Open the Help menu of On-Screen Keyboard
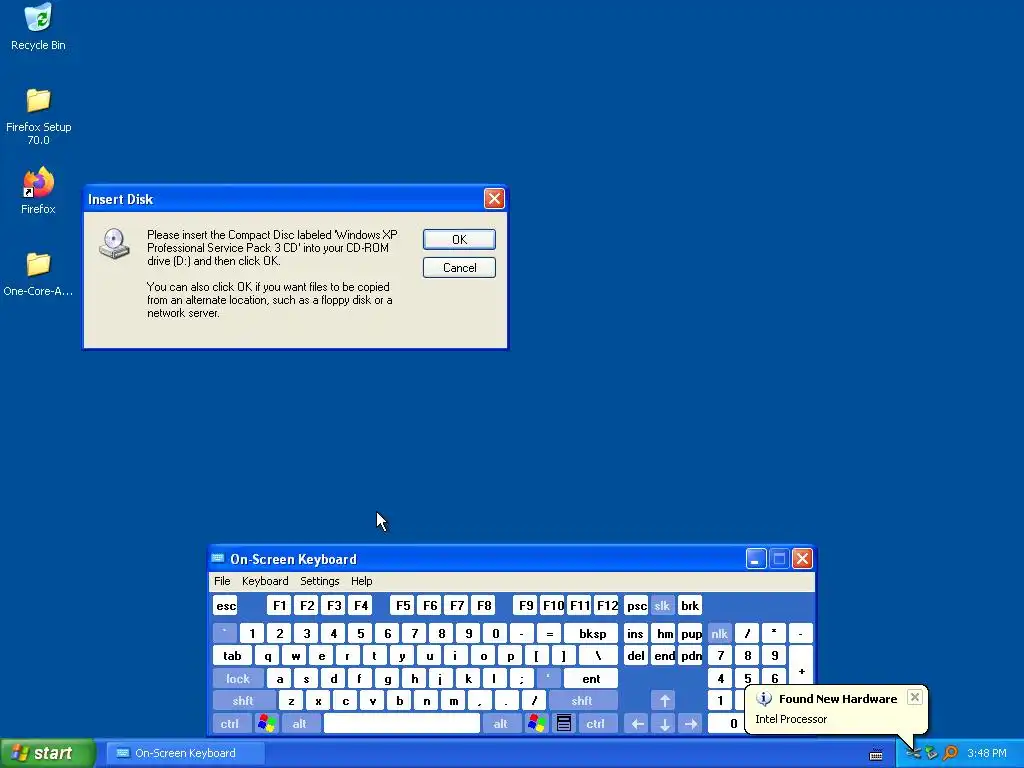Screen dimensions: 1024x768 (361, 581)
